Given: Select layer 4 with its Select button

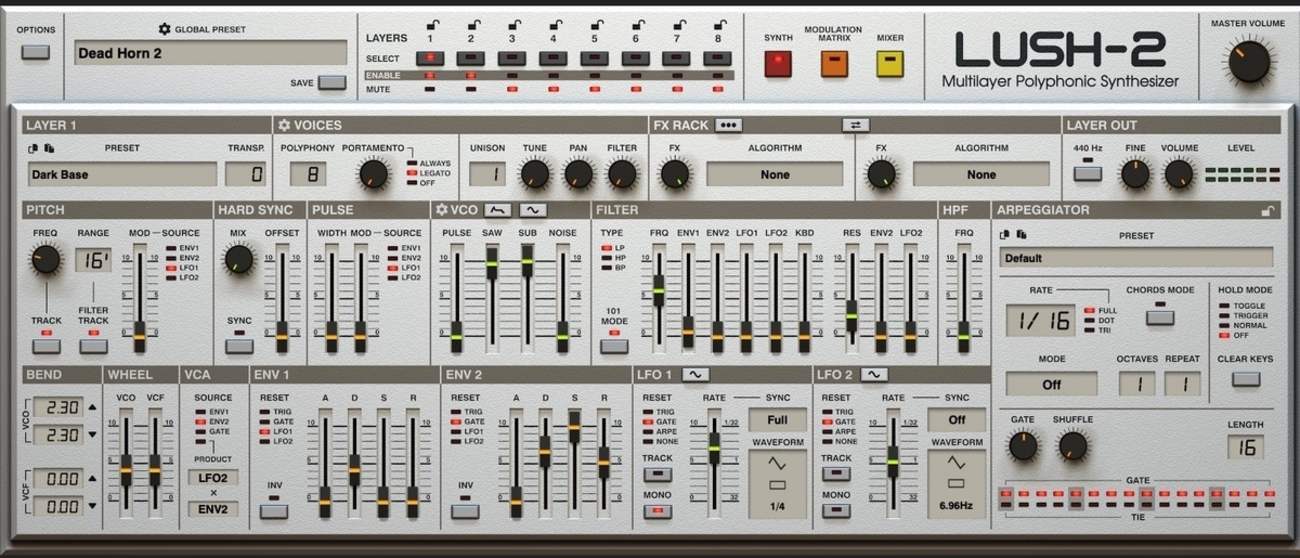Looking at the screenshot, I should (554, 59).
